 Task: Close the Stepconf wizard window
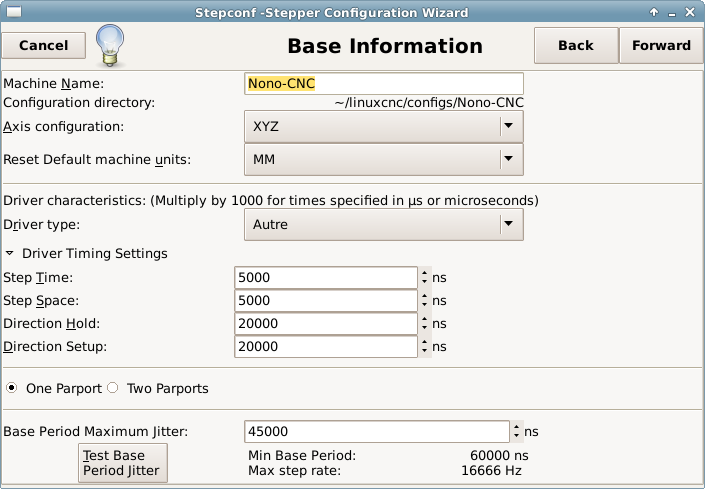click(690, 12)
